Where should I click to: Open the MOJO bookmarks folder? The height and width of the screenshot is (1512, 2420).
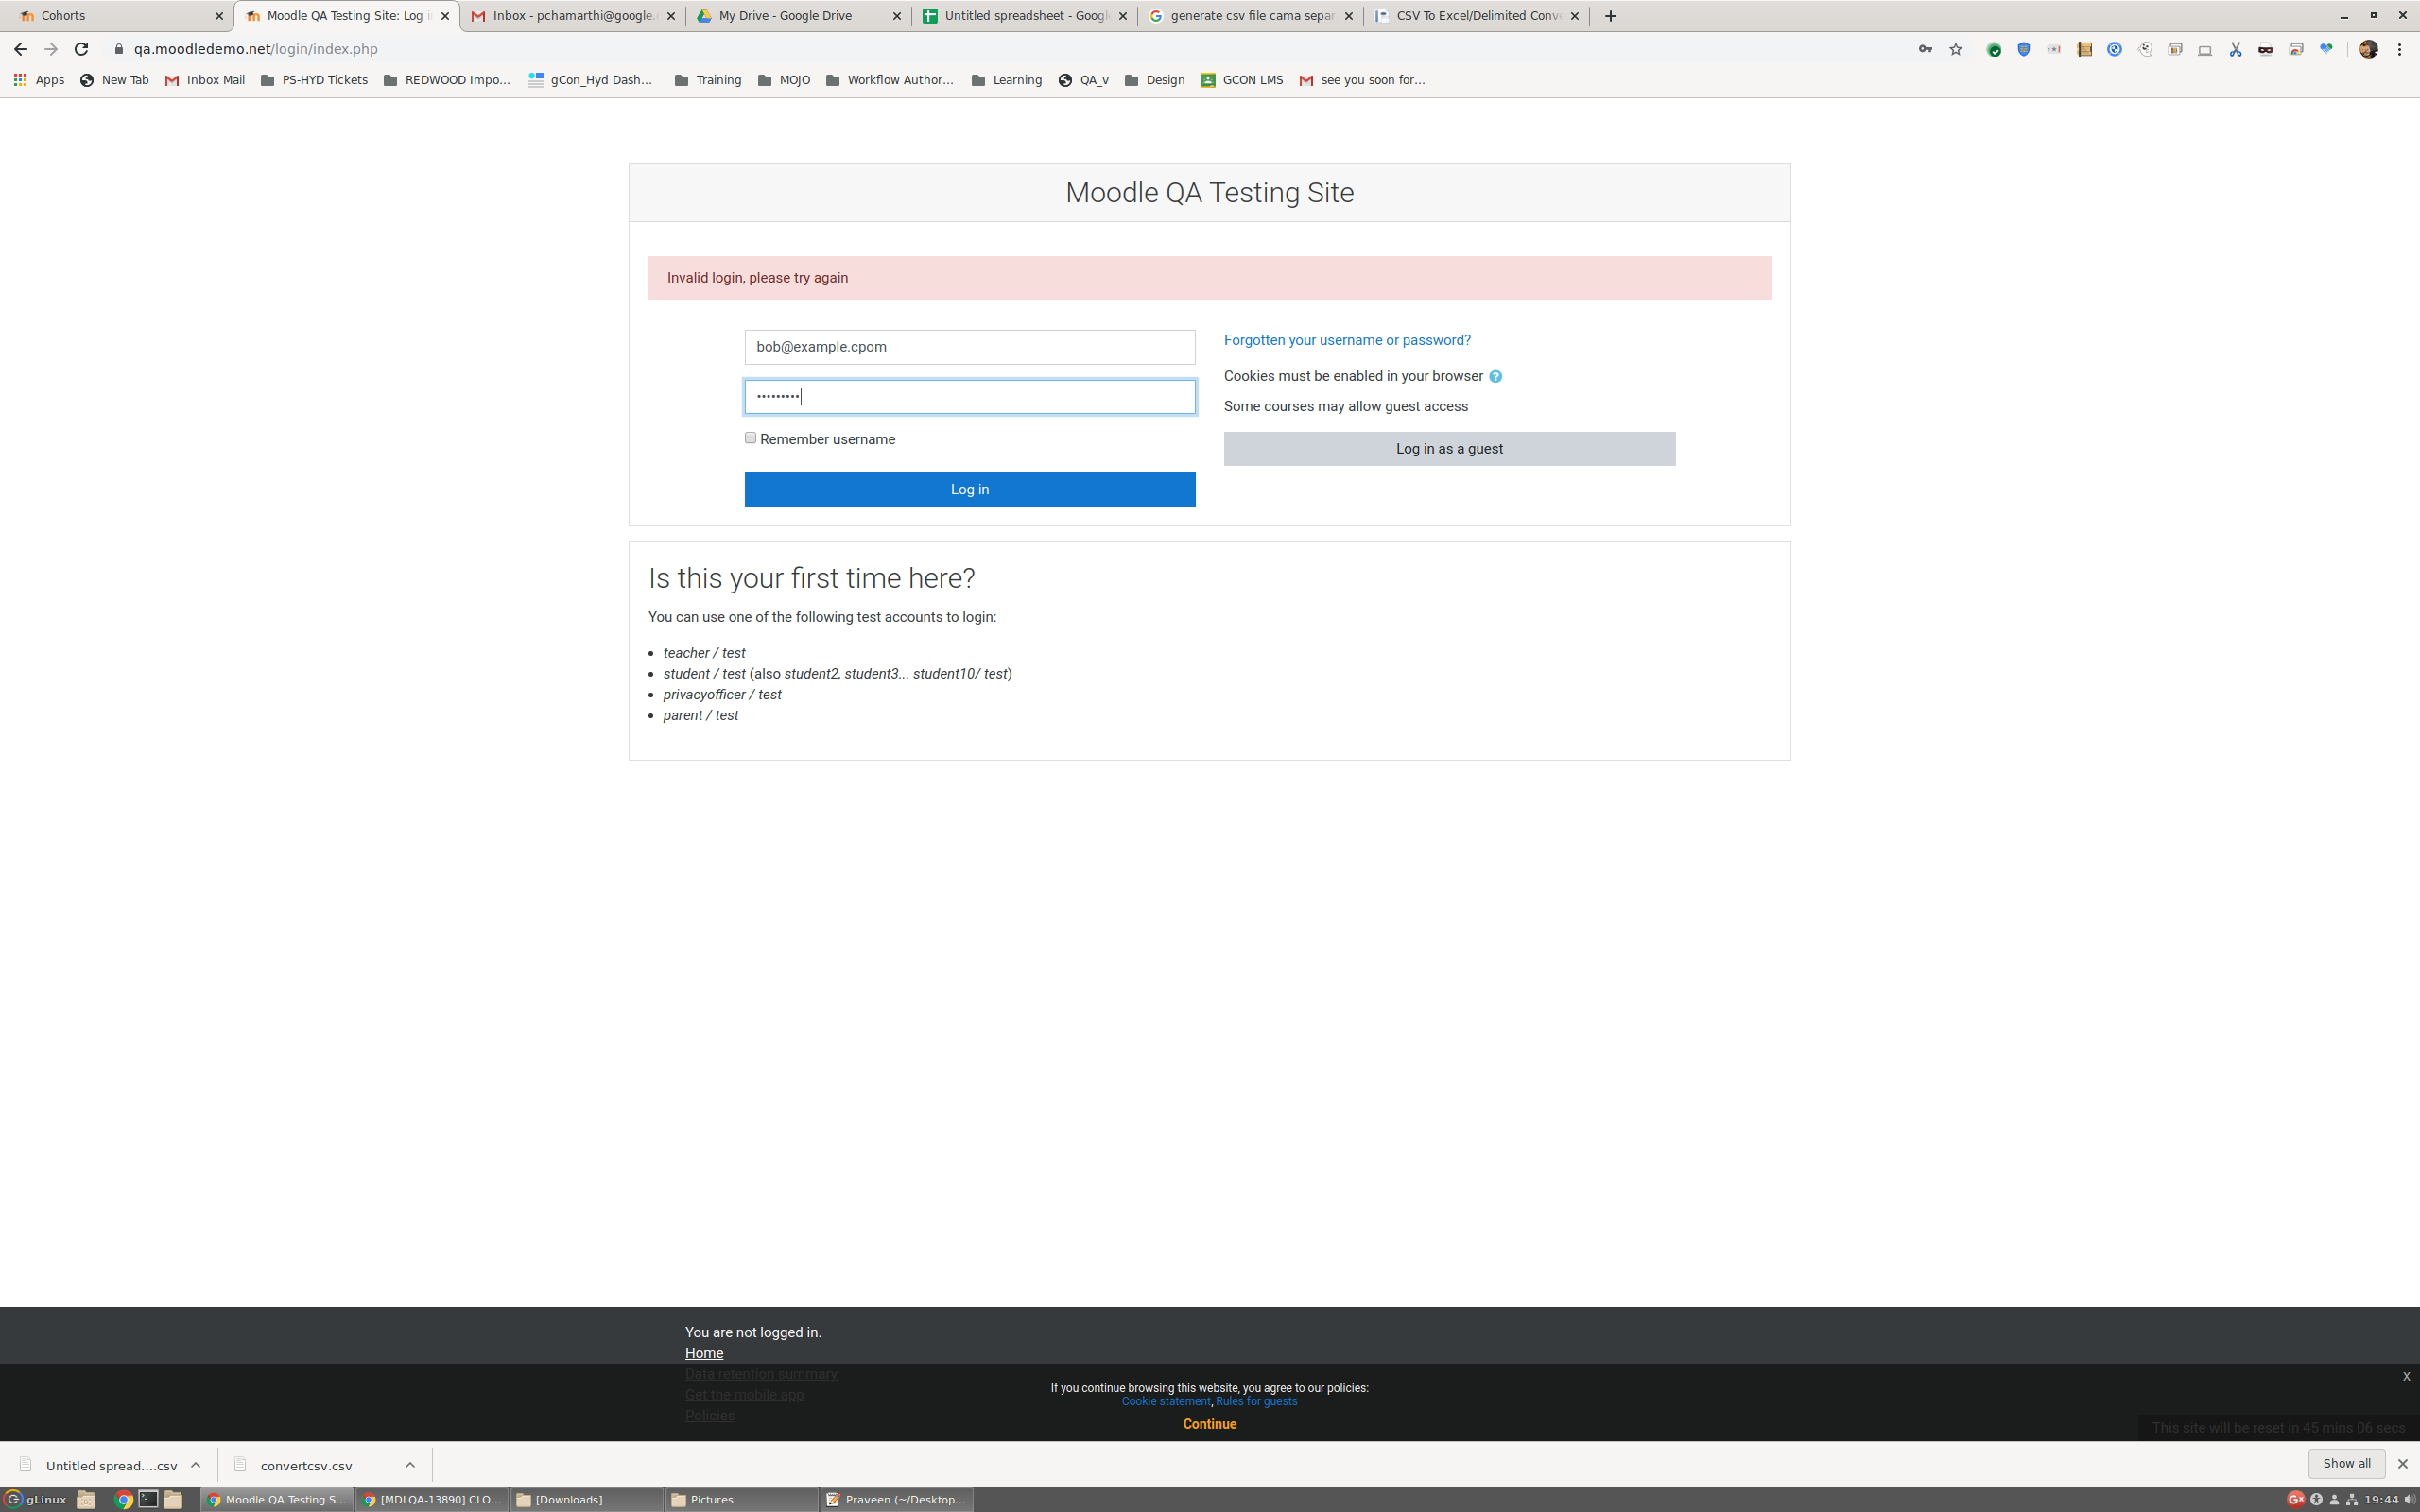tap(784, 80)
